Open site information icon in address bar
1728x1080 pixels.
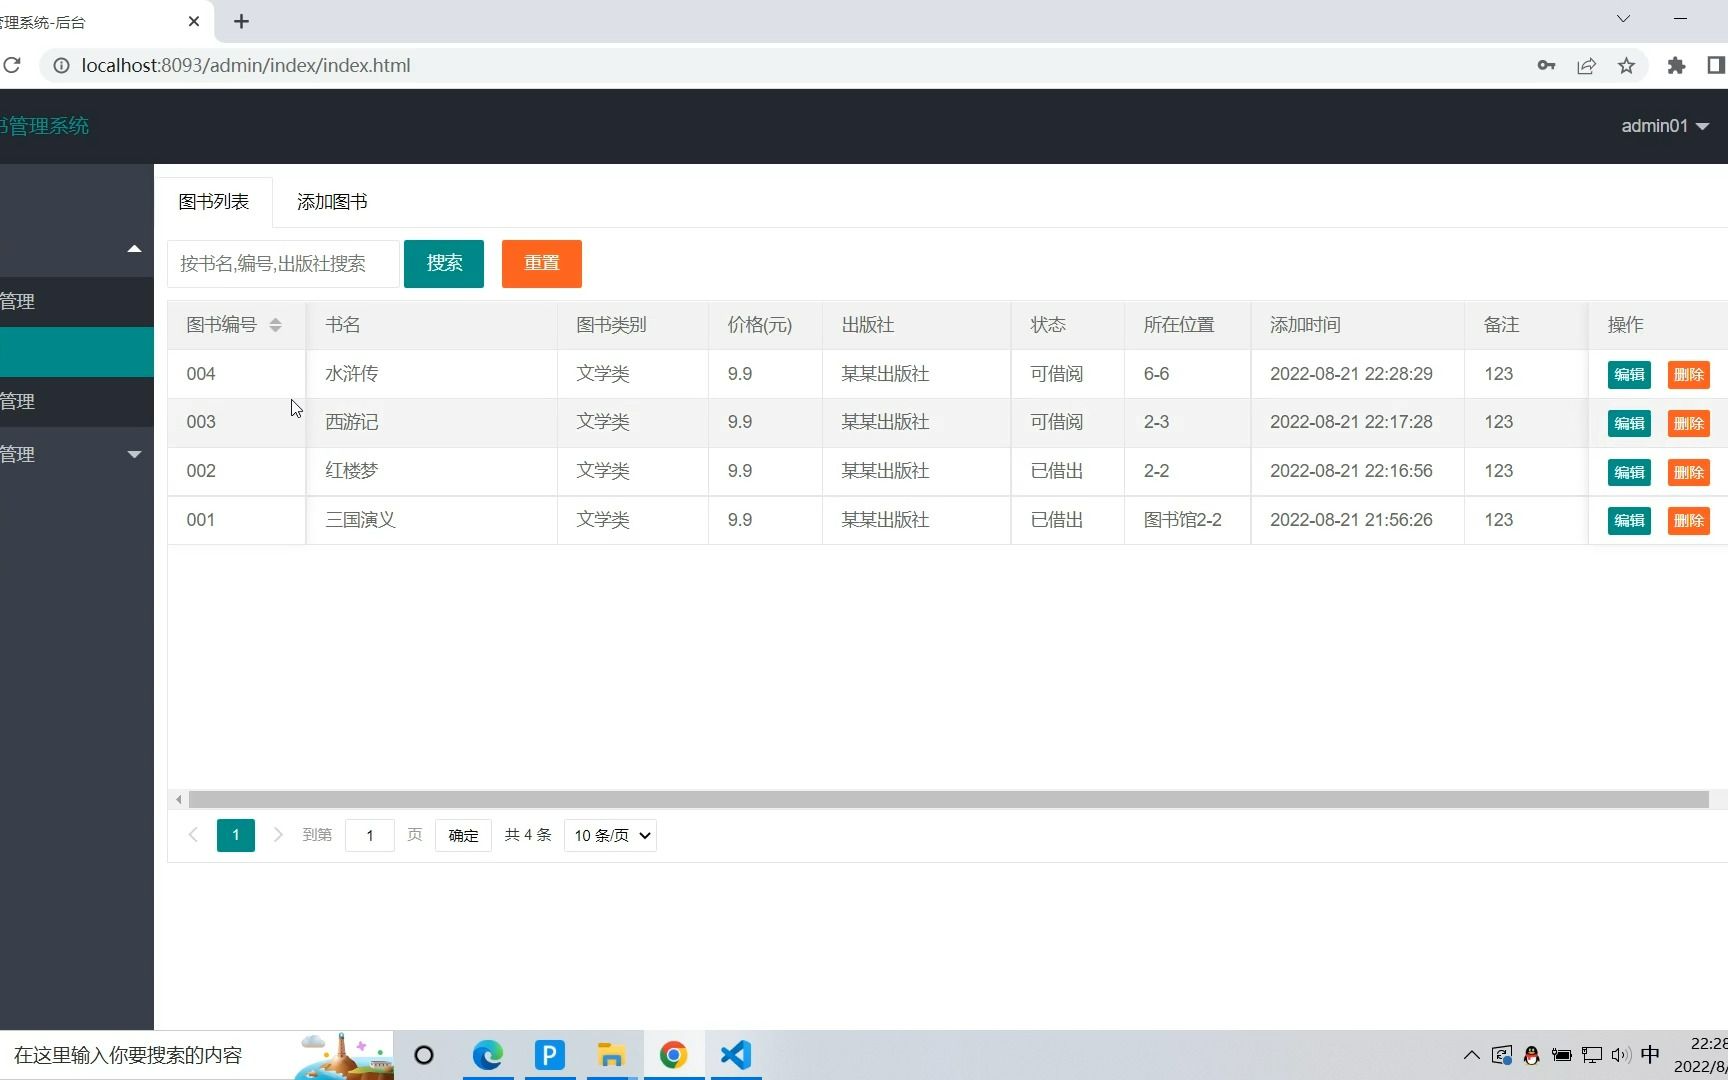tap(61, 65)
